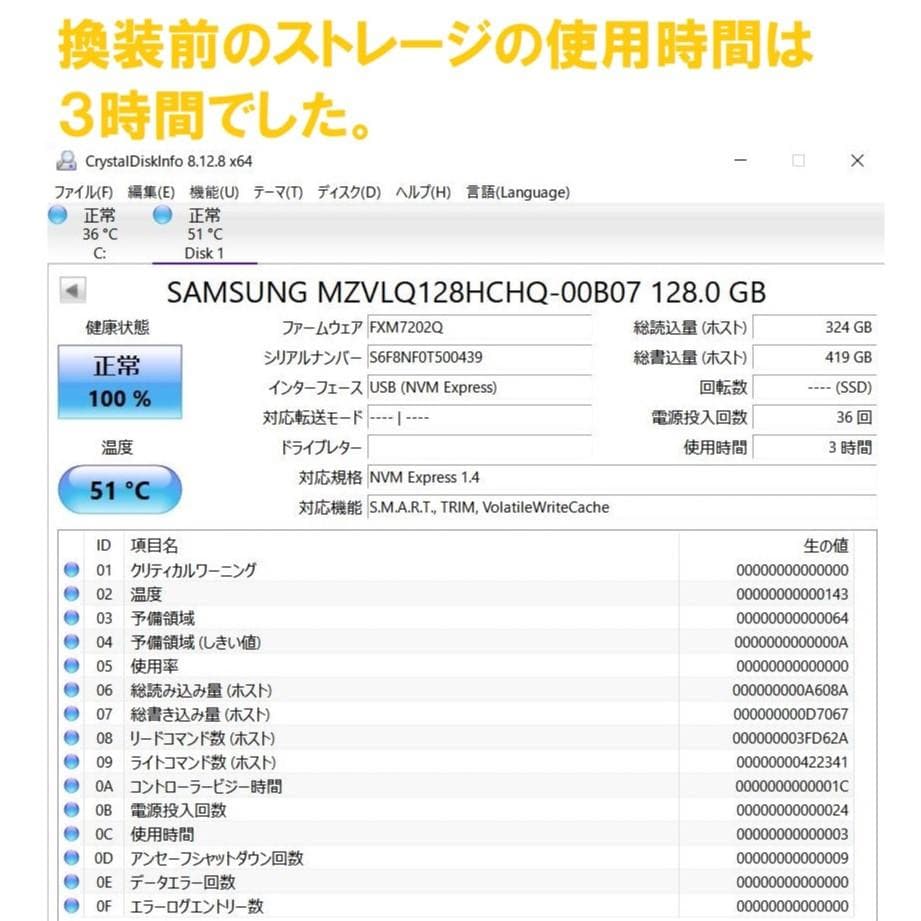The height and width of the screenshot is (921, 921).
Task: Click the NVM Express 1.4 standard field
Action: click(x=622, y=478)
